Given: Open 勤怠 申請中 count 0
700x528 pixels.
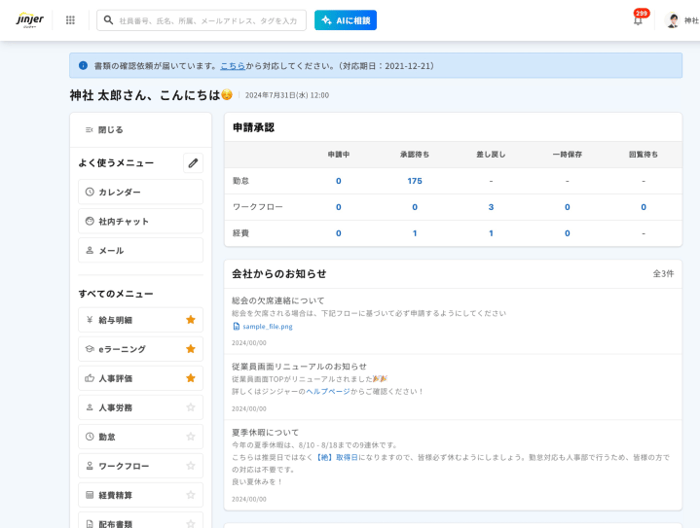Looking at the screenshot, I should click(x=338, y=181).
